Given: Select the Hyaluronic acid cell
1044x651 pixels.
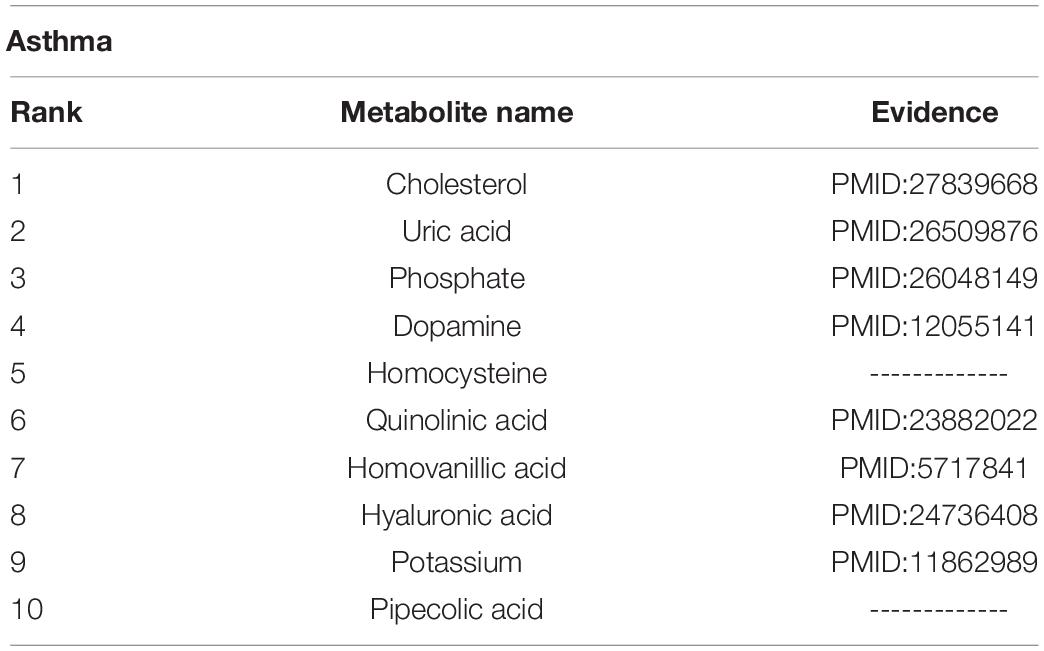Looking at the screenshot, I should (x=456, y=515).
